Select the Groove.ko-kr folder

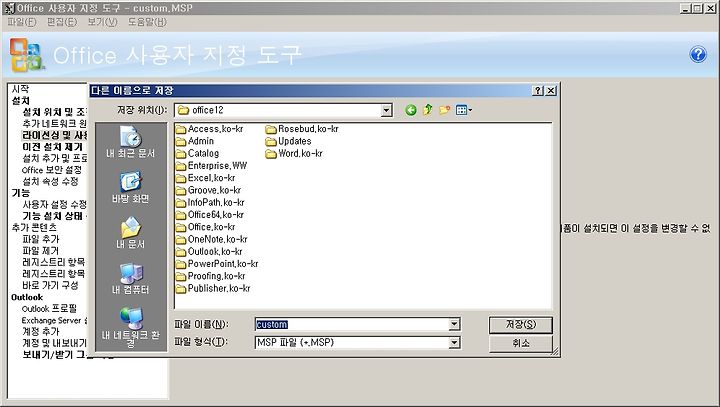click(209, 190)
